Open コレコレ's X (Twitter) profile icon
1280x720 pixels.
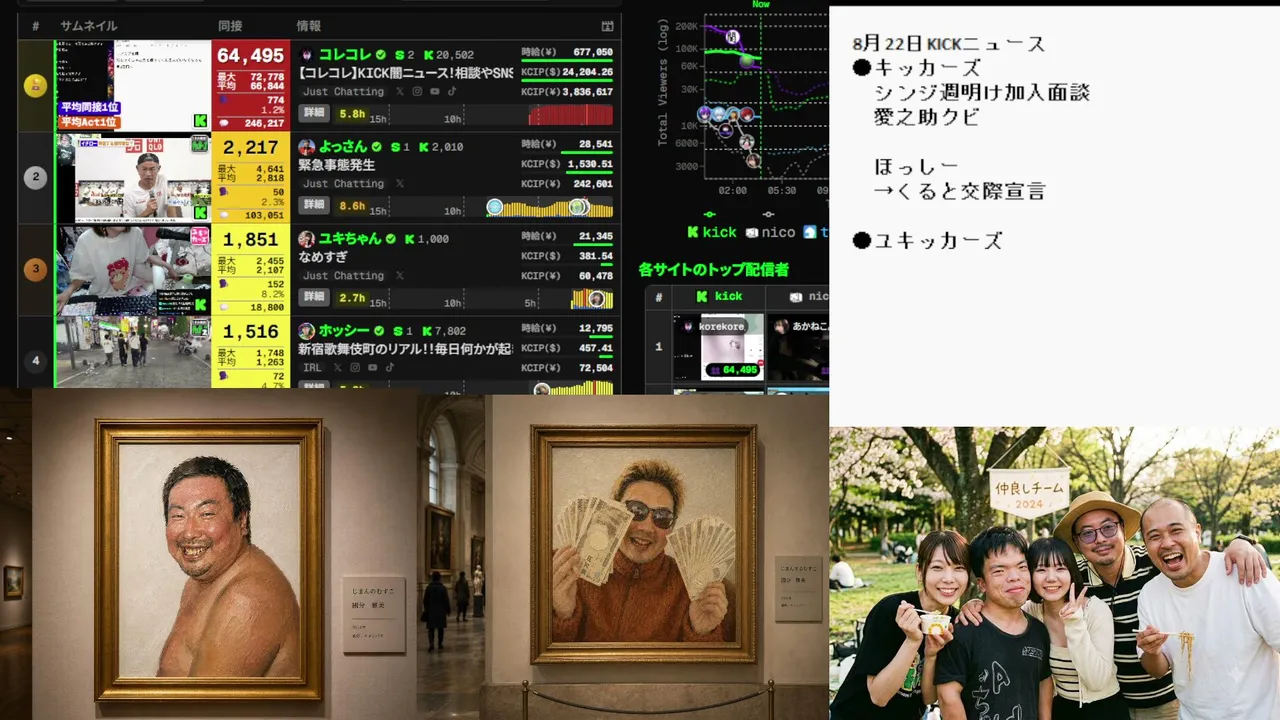(x=400, y=92)
